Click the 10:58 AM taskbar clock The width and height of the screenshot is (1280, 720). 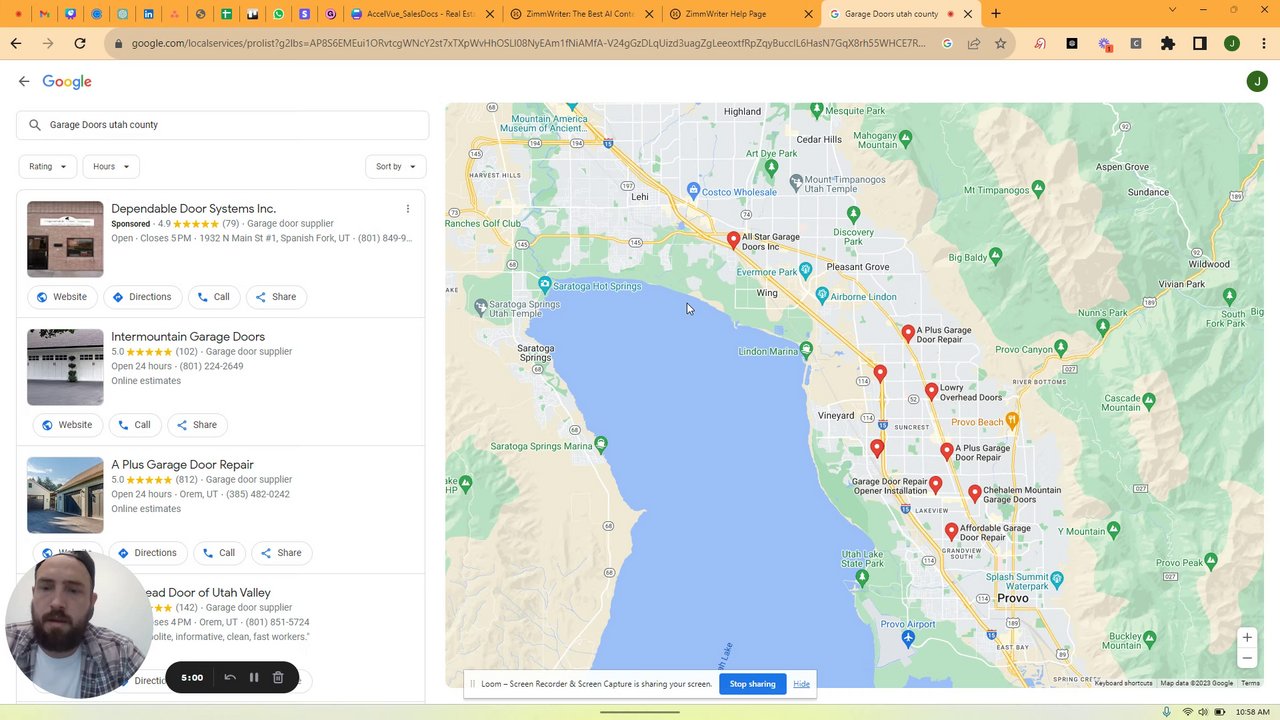(1252, 712)
